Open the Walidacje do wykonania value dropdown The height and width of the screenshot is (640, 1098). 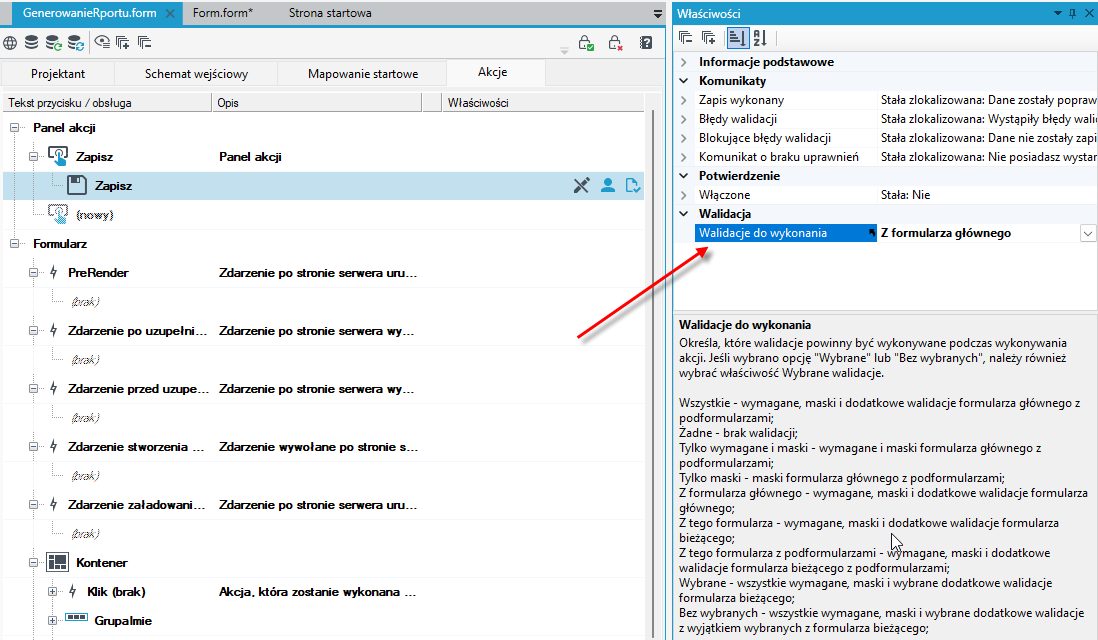click(1087, 233)
